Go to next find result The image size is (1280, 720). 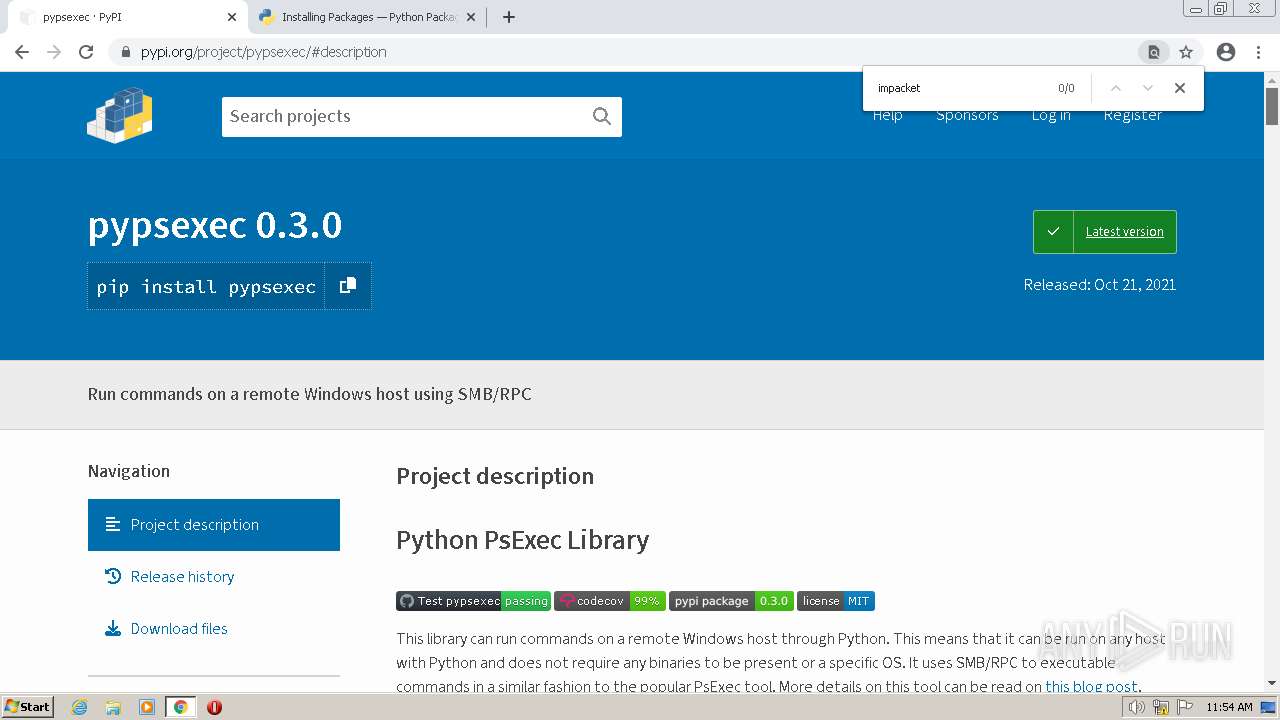click(1148, 88)
